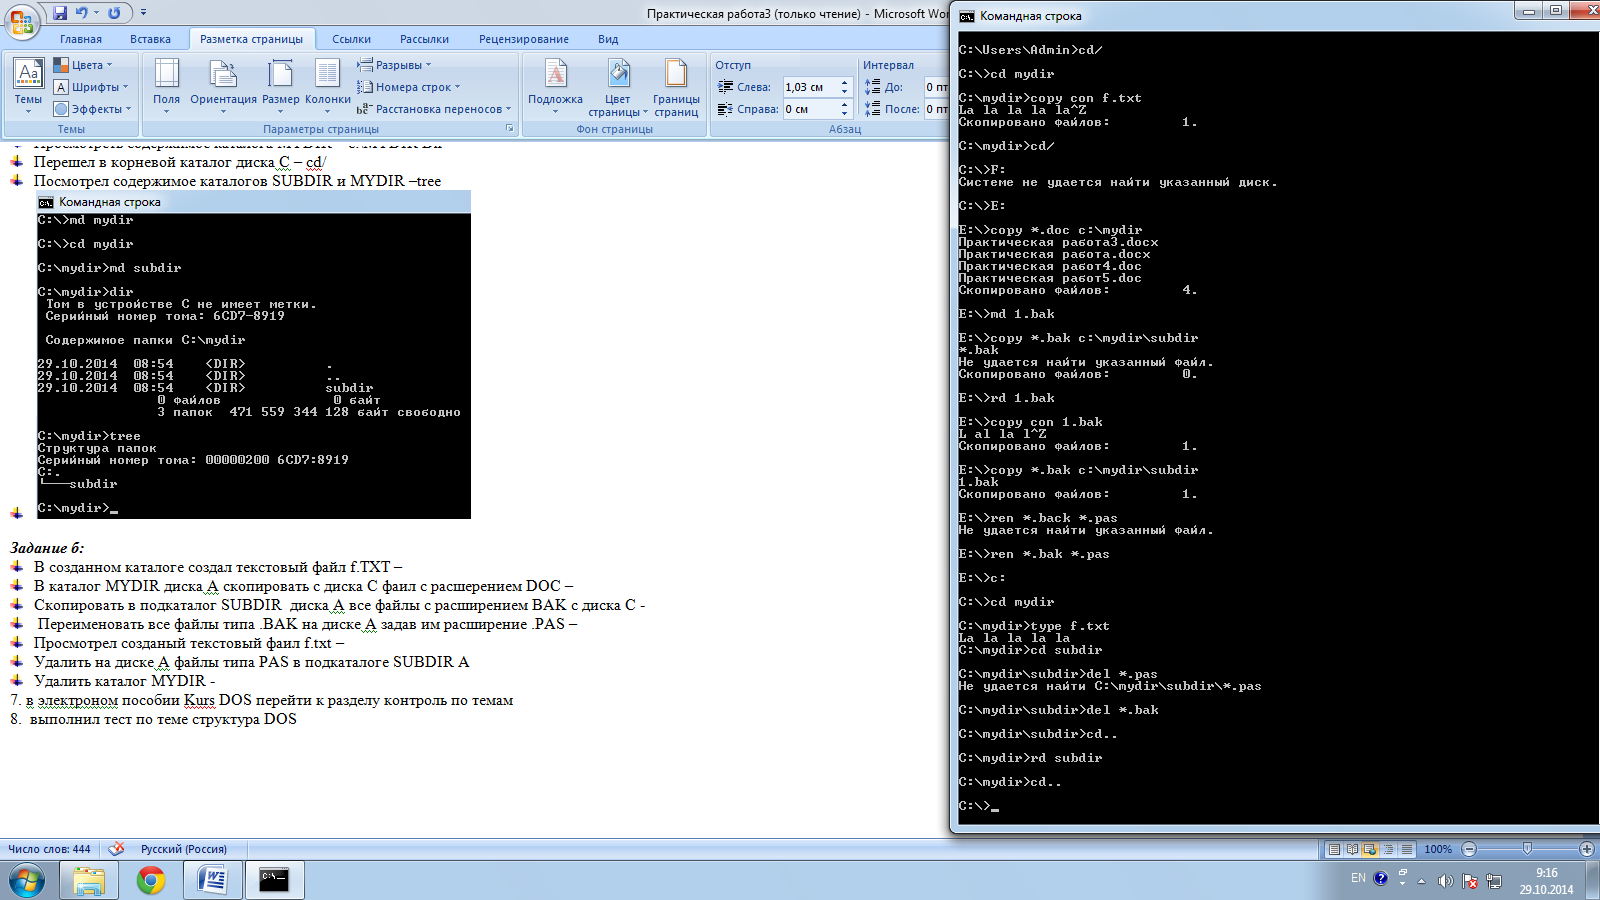Customize the Quick Access Toolbar
Viewport: 1600px width, 900px height.
[x=143, y=13]
